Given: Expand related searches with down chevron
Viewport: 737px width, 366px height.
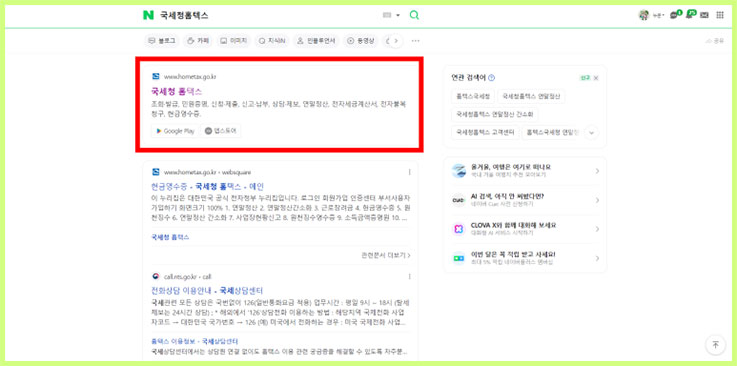Looking at the screenshot, I should tap(591, 133).
